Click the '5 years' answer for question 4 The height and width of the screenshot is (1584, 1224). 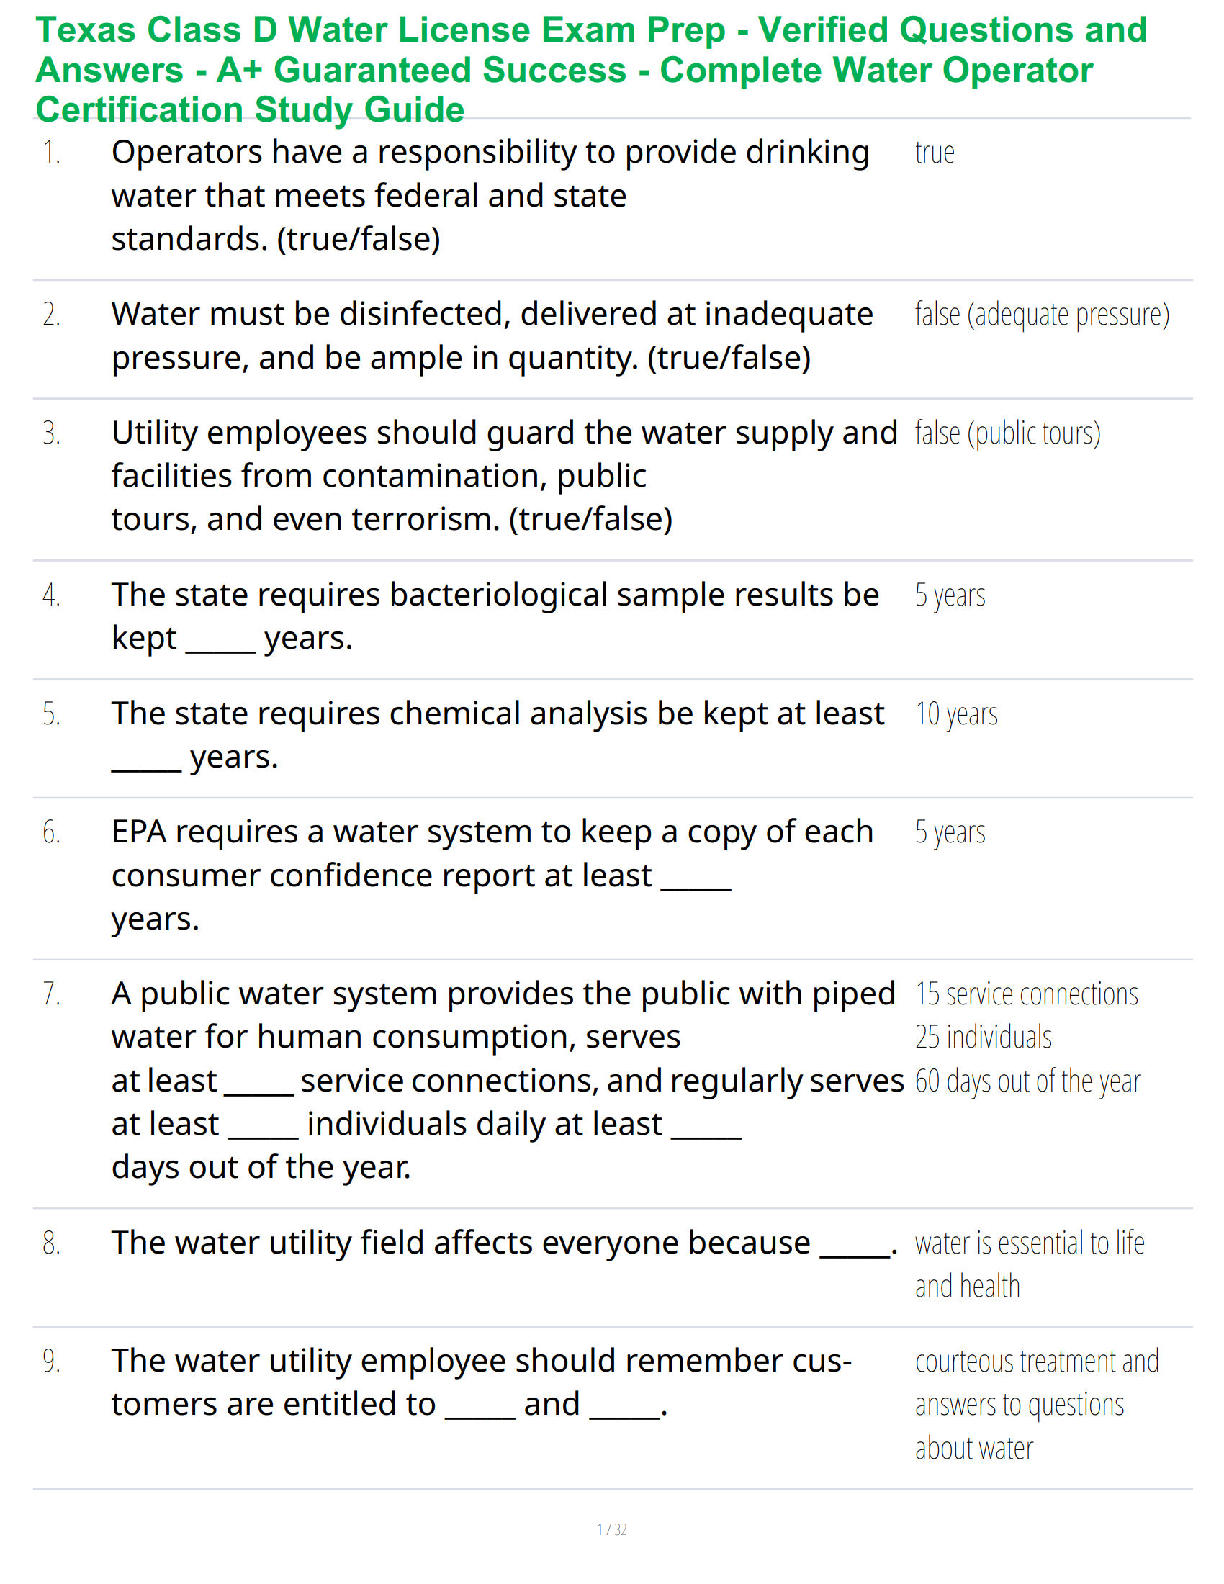(950, 596)
